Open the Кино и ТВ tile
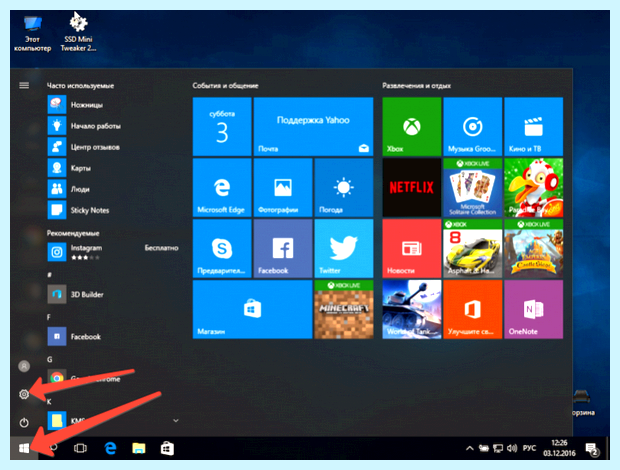The height and width of the screenshot is (470, 620). coord(533,126)
